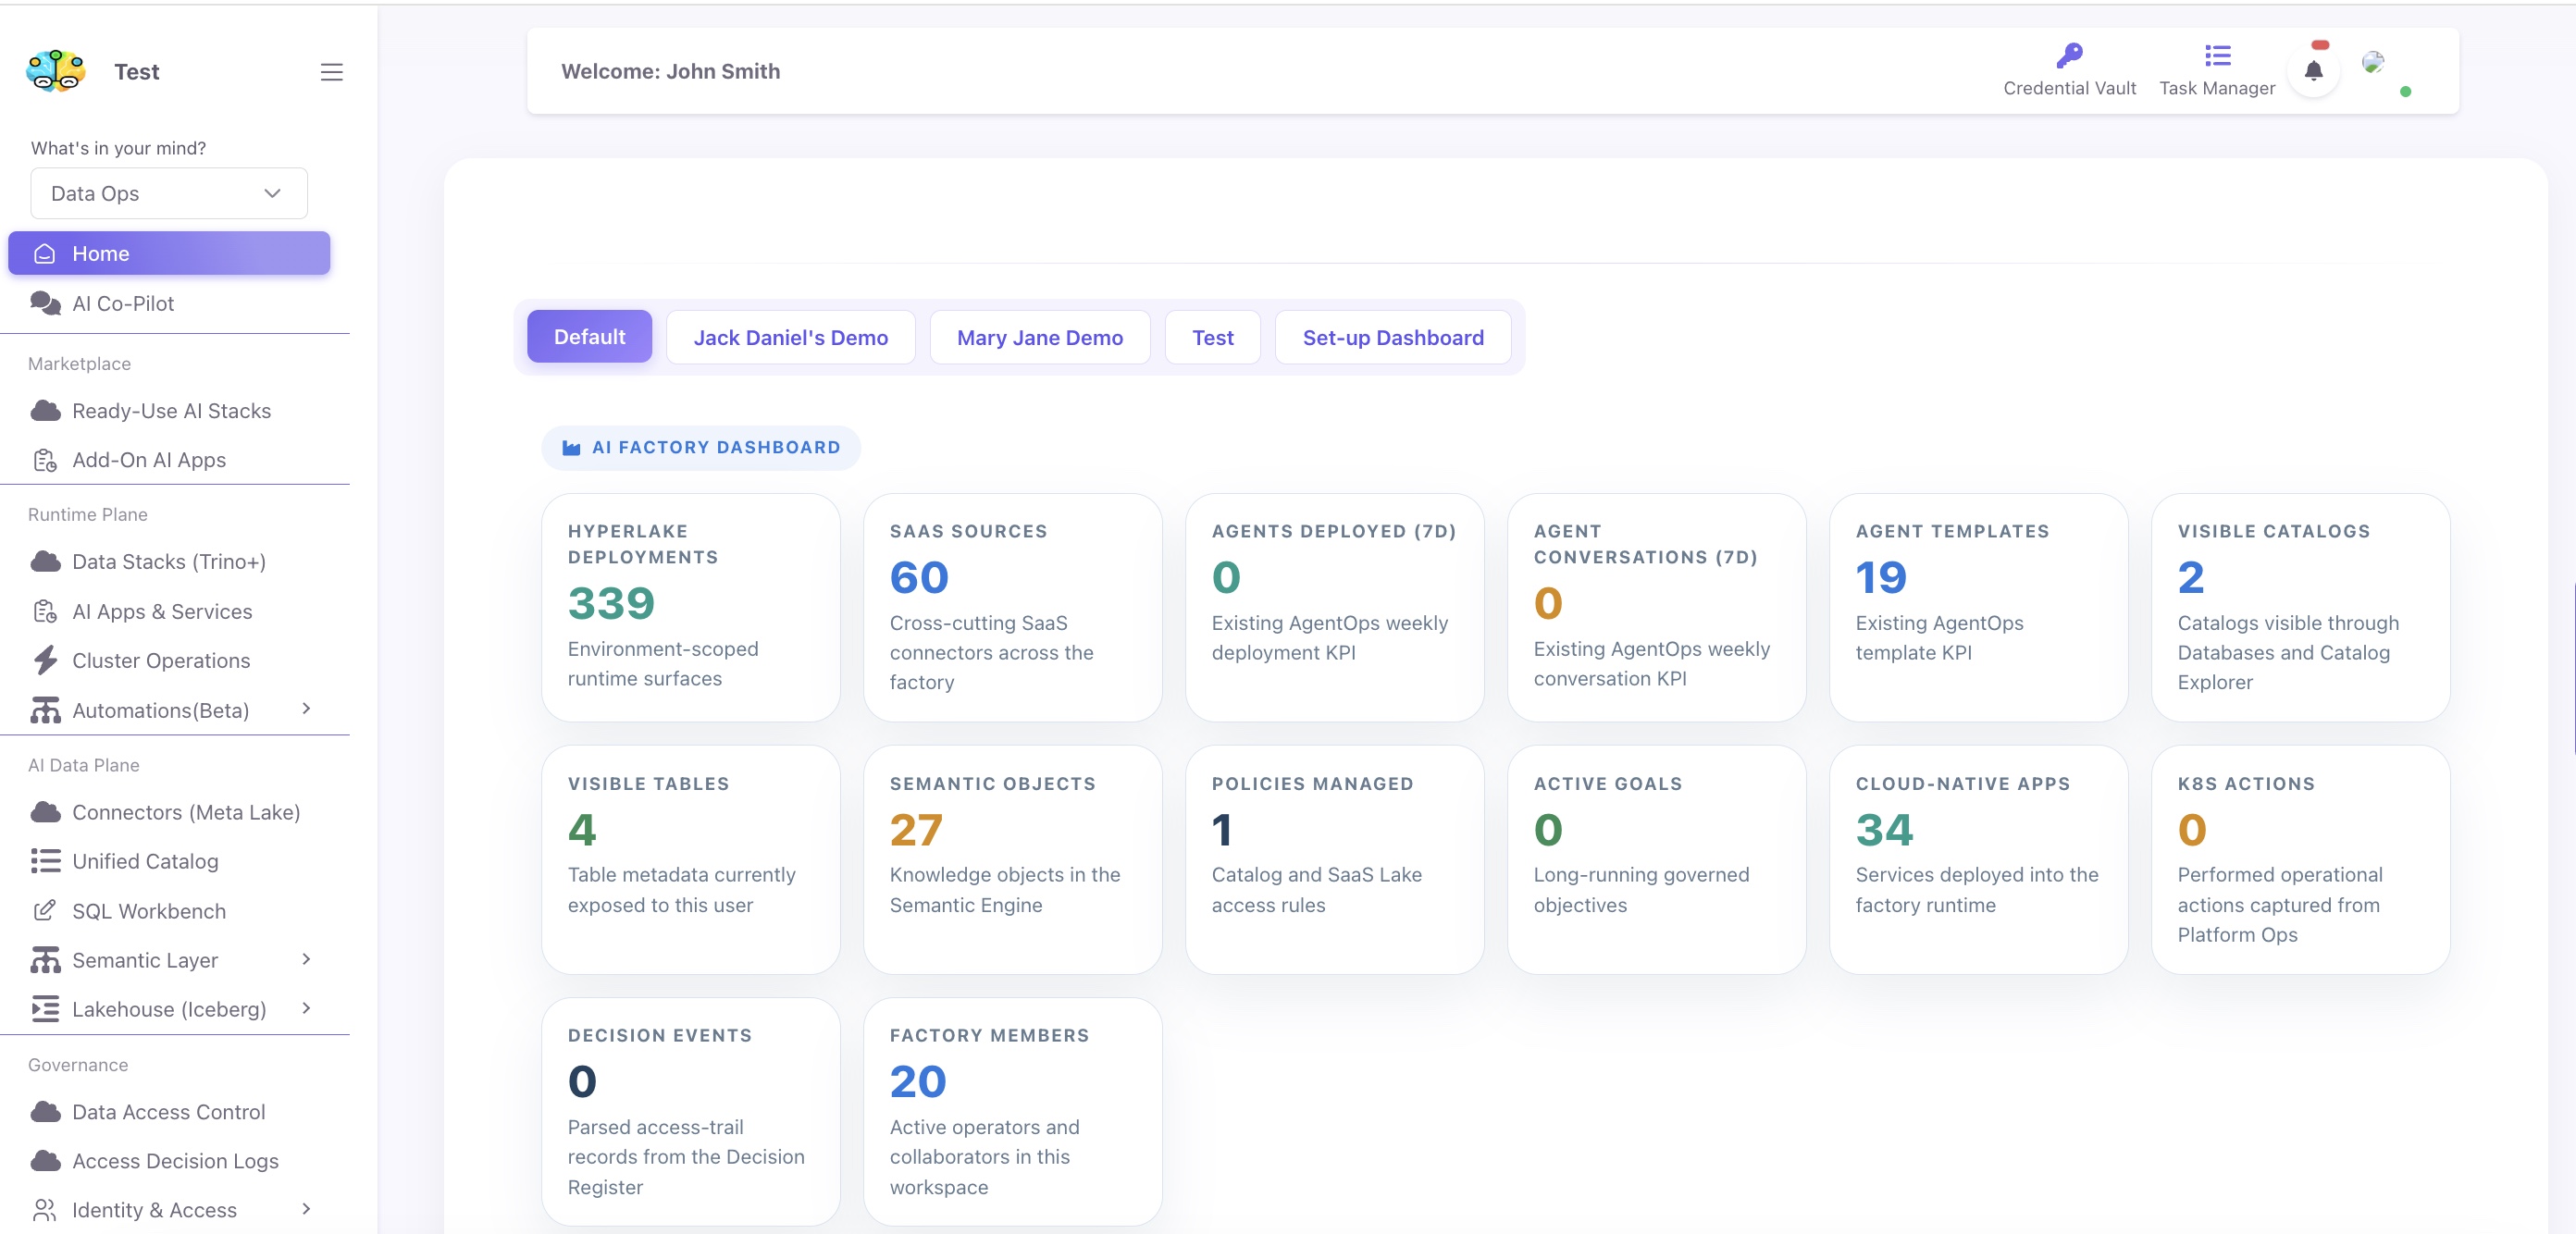Click the notification bell icon

tap(2313, 70)
